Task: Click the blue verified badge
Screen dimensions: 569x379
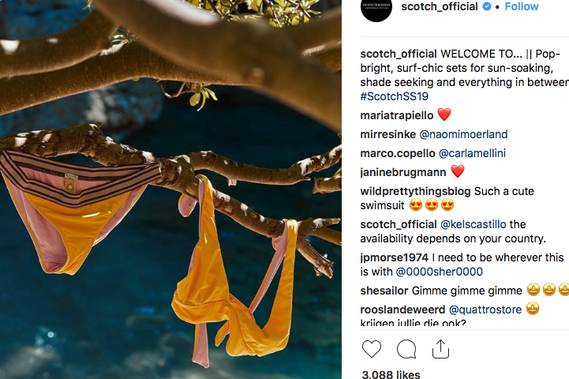Action: 487,6
